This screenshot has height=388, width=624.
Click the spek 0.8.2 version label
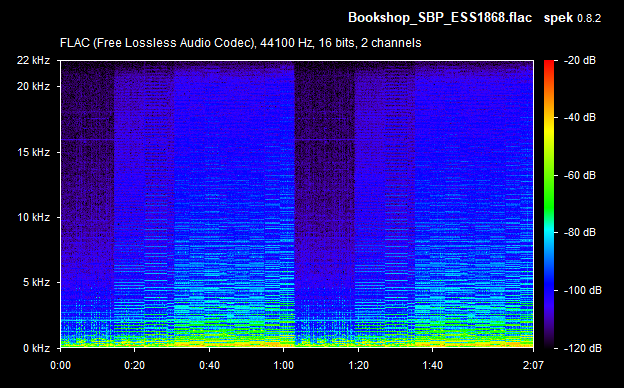click(572, 18)
